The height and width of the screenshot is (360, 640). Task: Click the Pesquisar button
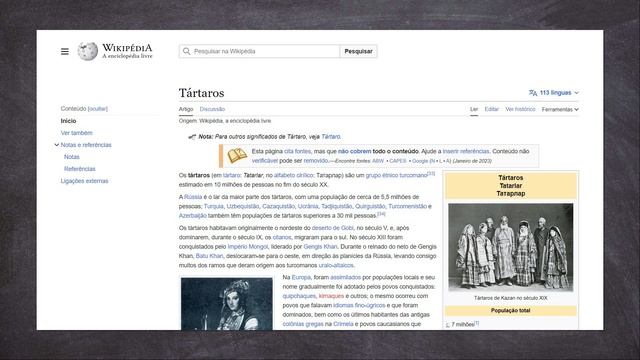click(358, 51)
